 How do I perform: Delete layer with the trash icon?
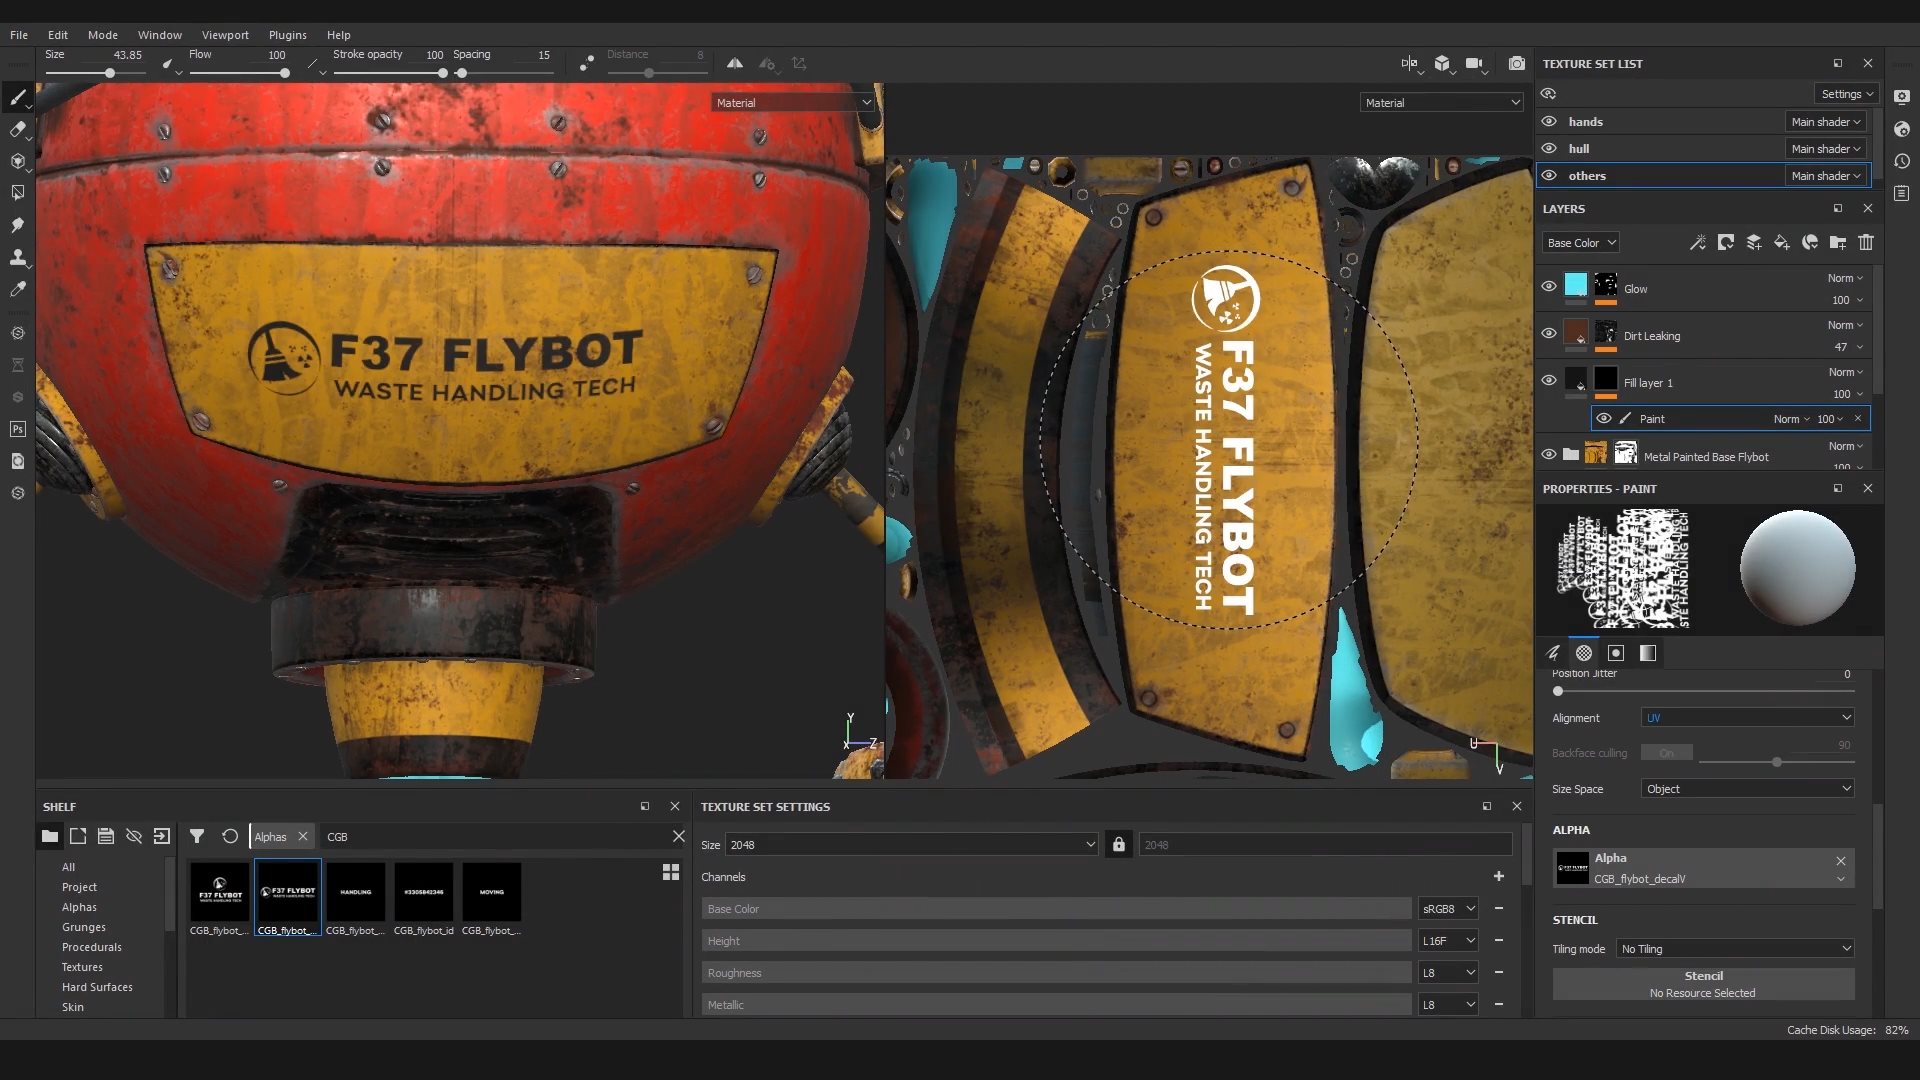tap(1866, 242)
